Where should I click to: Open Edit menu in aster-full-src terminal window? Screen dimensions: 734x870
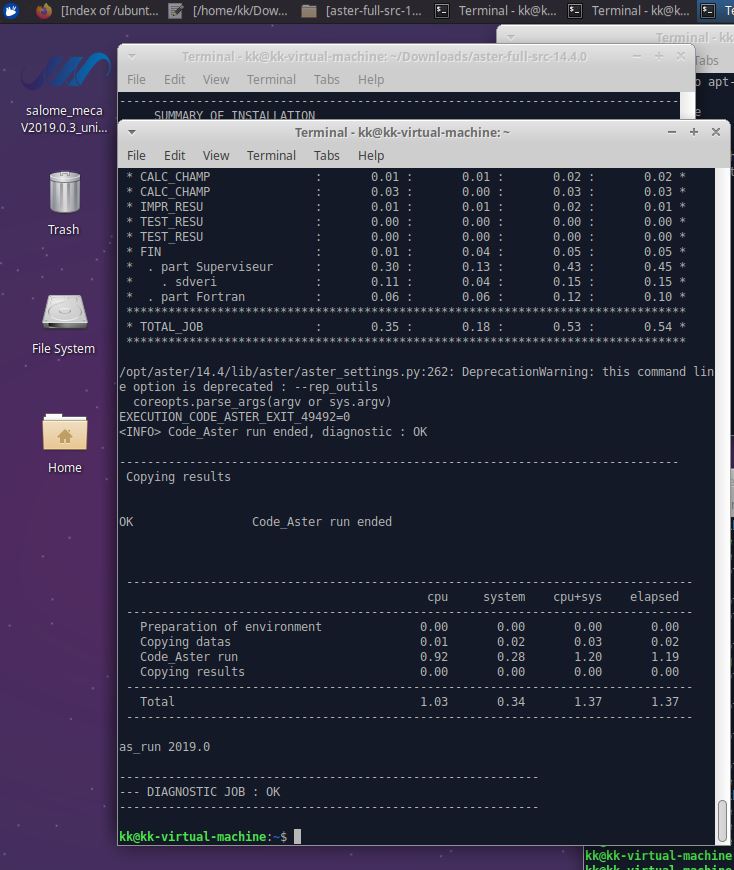[174, 79]
